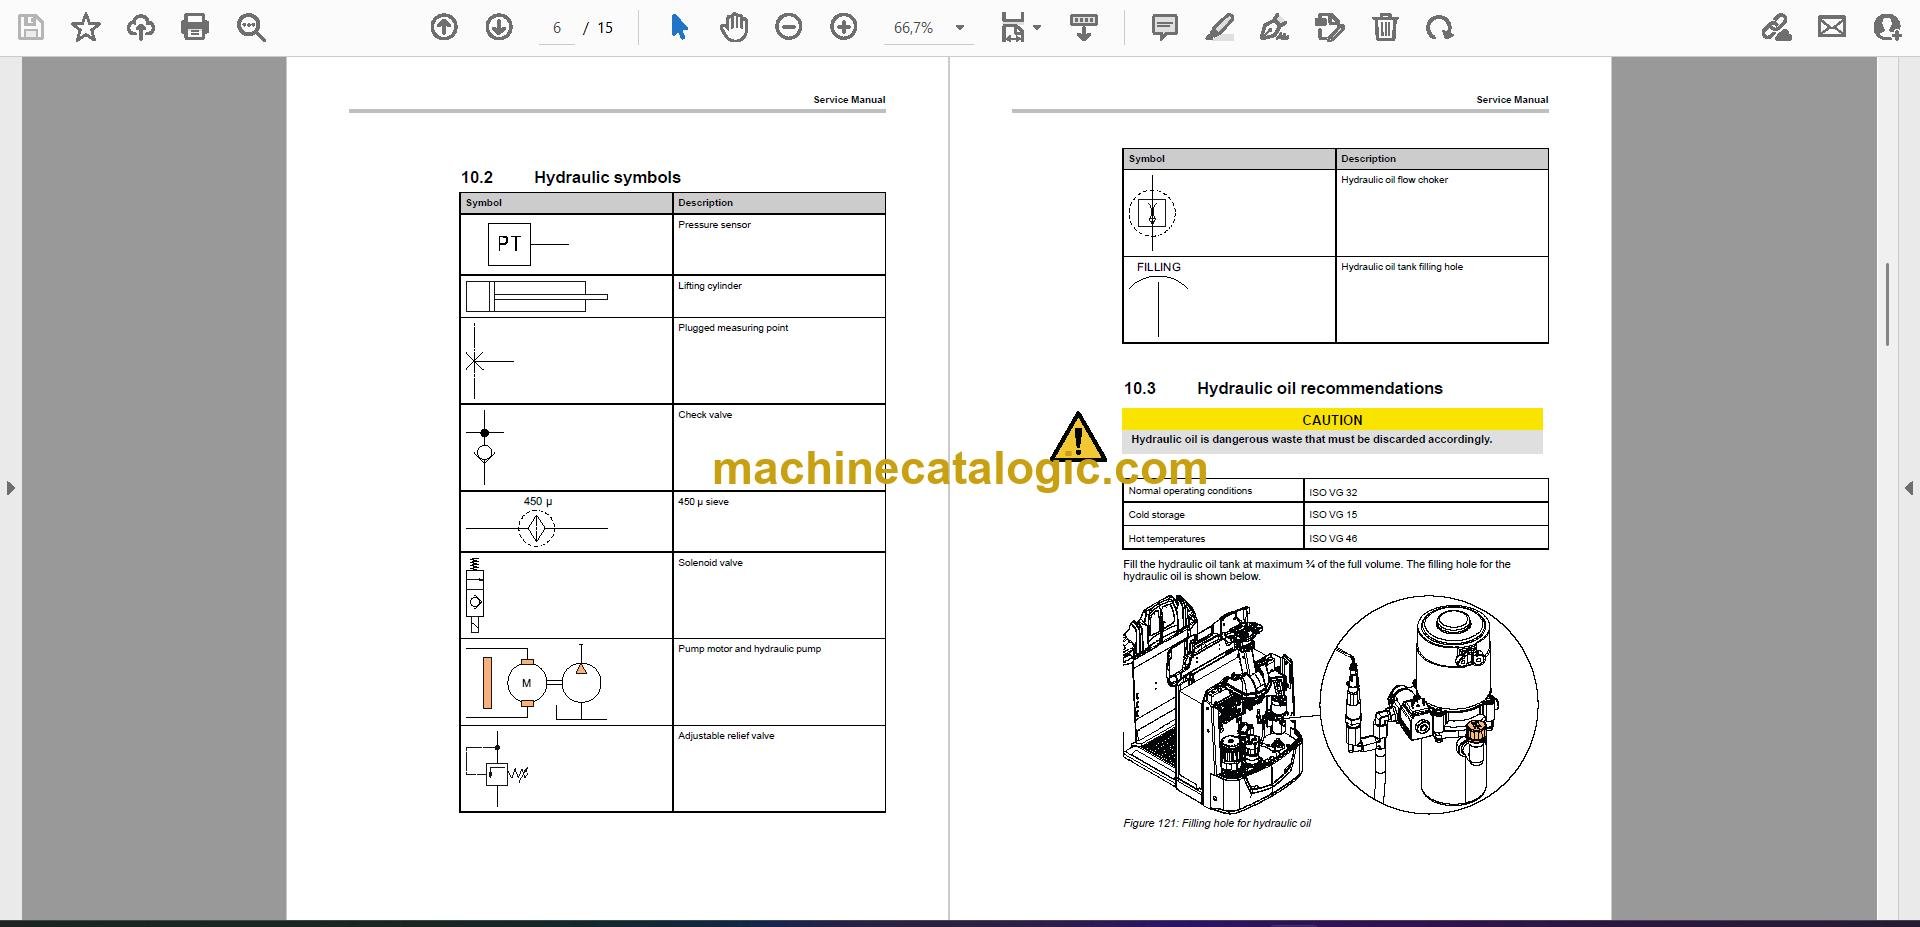1920x927 pixels.
Task: Zoom in with the plus button
Action: [844, 27]
